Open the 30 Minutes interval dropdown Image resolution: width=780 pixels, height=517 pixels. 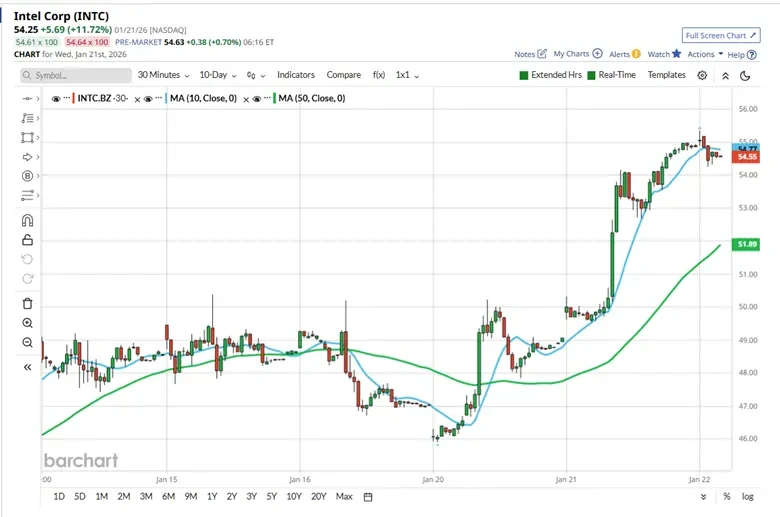pyautogui.click(x=163, y=75)
